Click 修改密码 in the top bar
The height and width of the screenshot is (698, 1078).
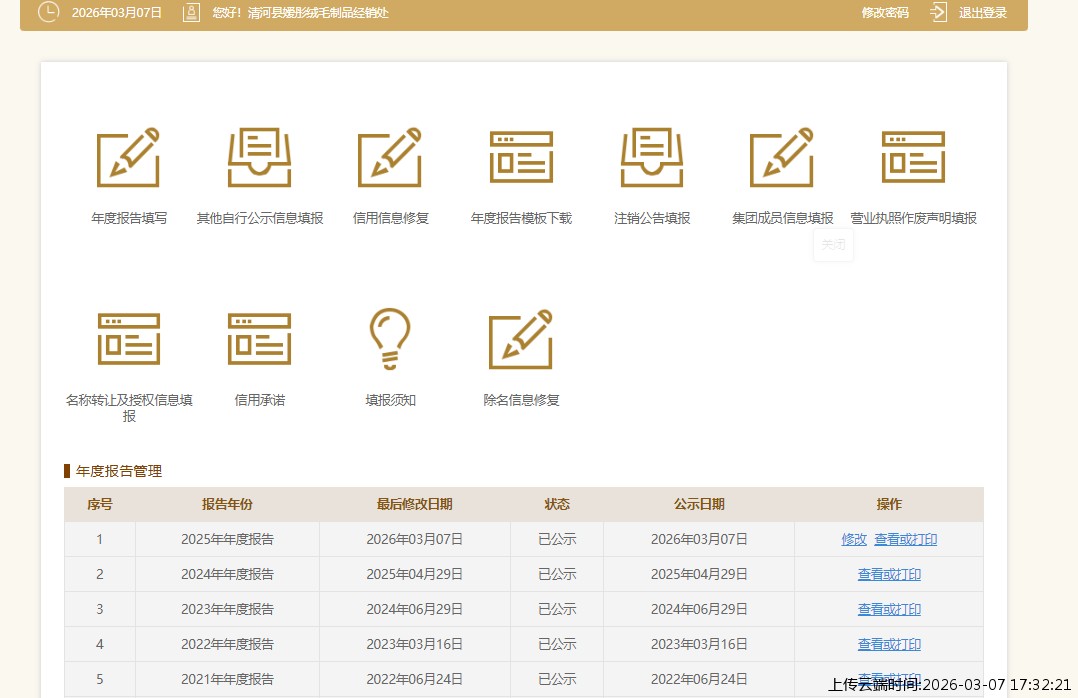pyautogui.click(x=885, y=13)
